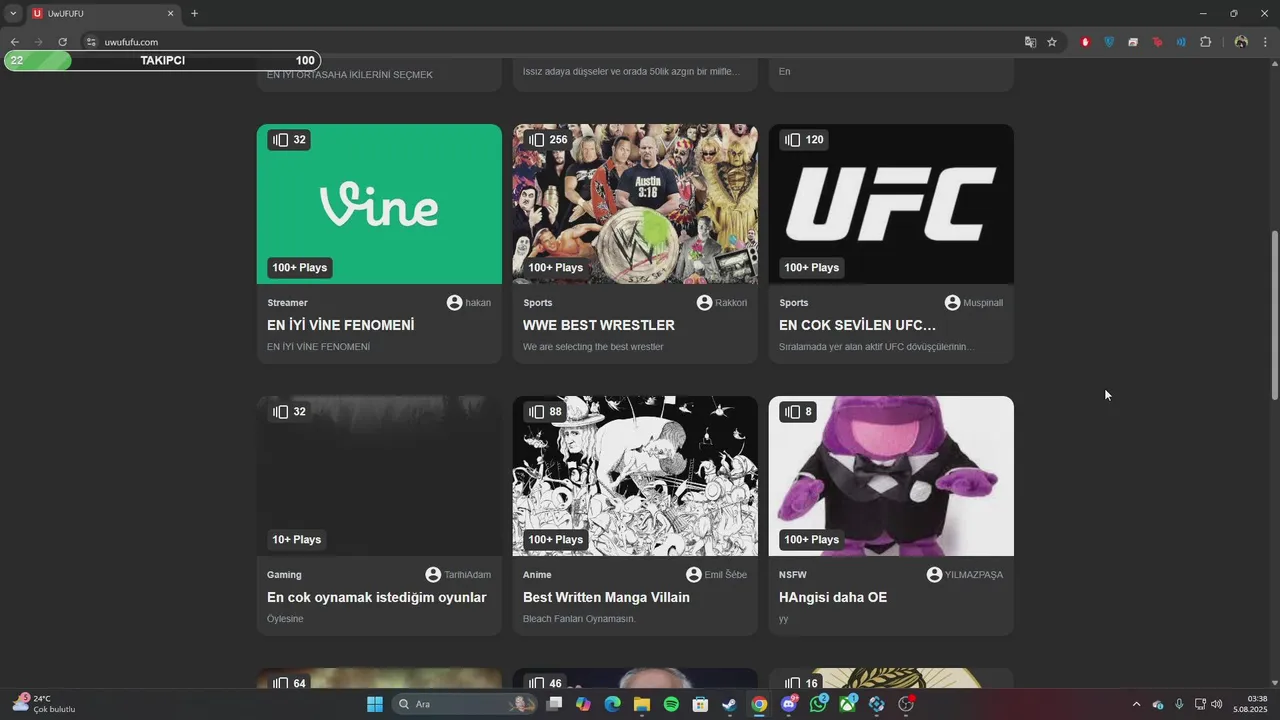Image resolution: width=1280 pixels, height=720 pixels.
Task: Open File Explorer from taskbar
Action: 642,704
